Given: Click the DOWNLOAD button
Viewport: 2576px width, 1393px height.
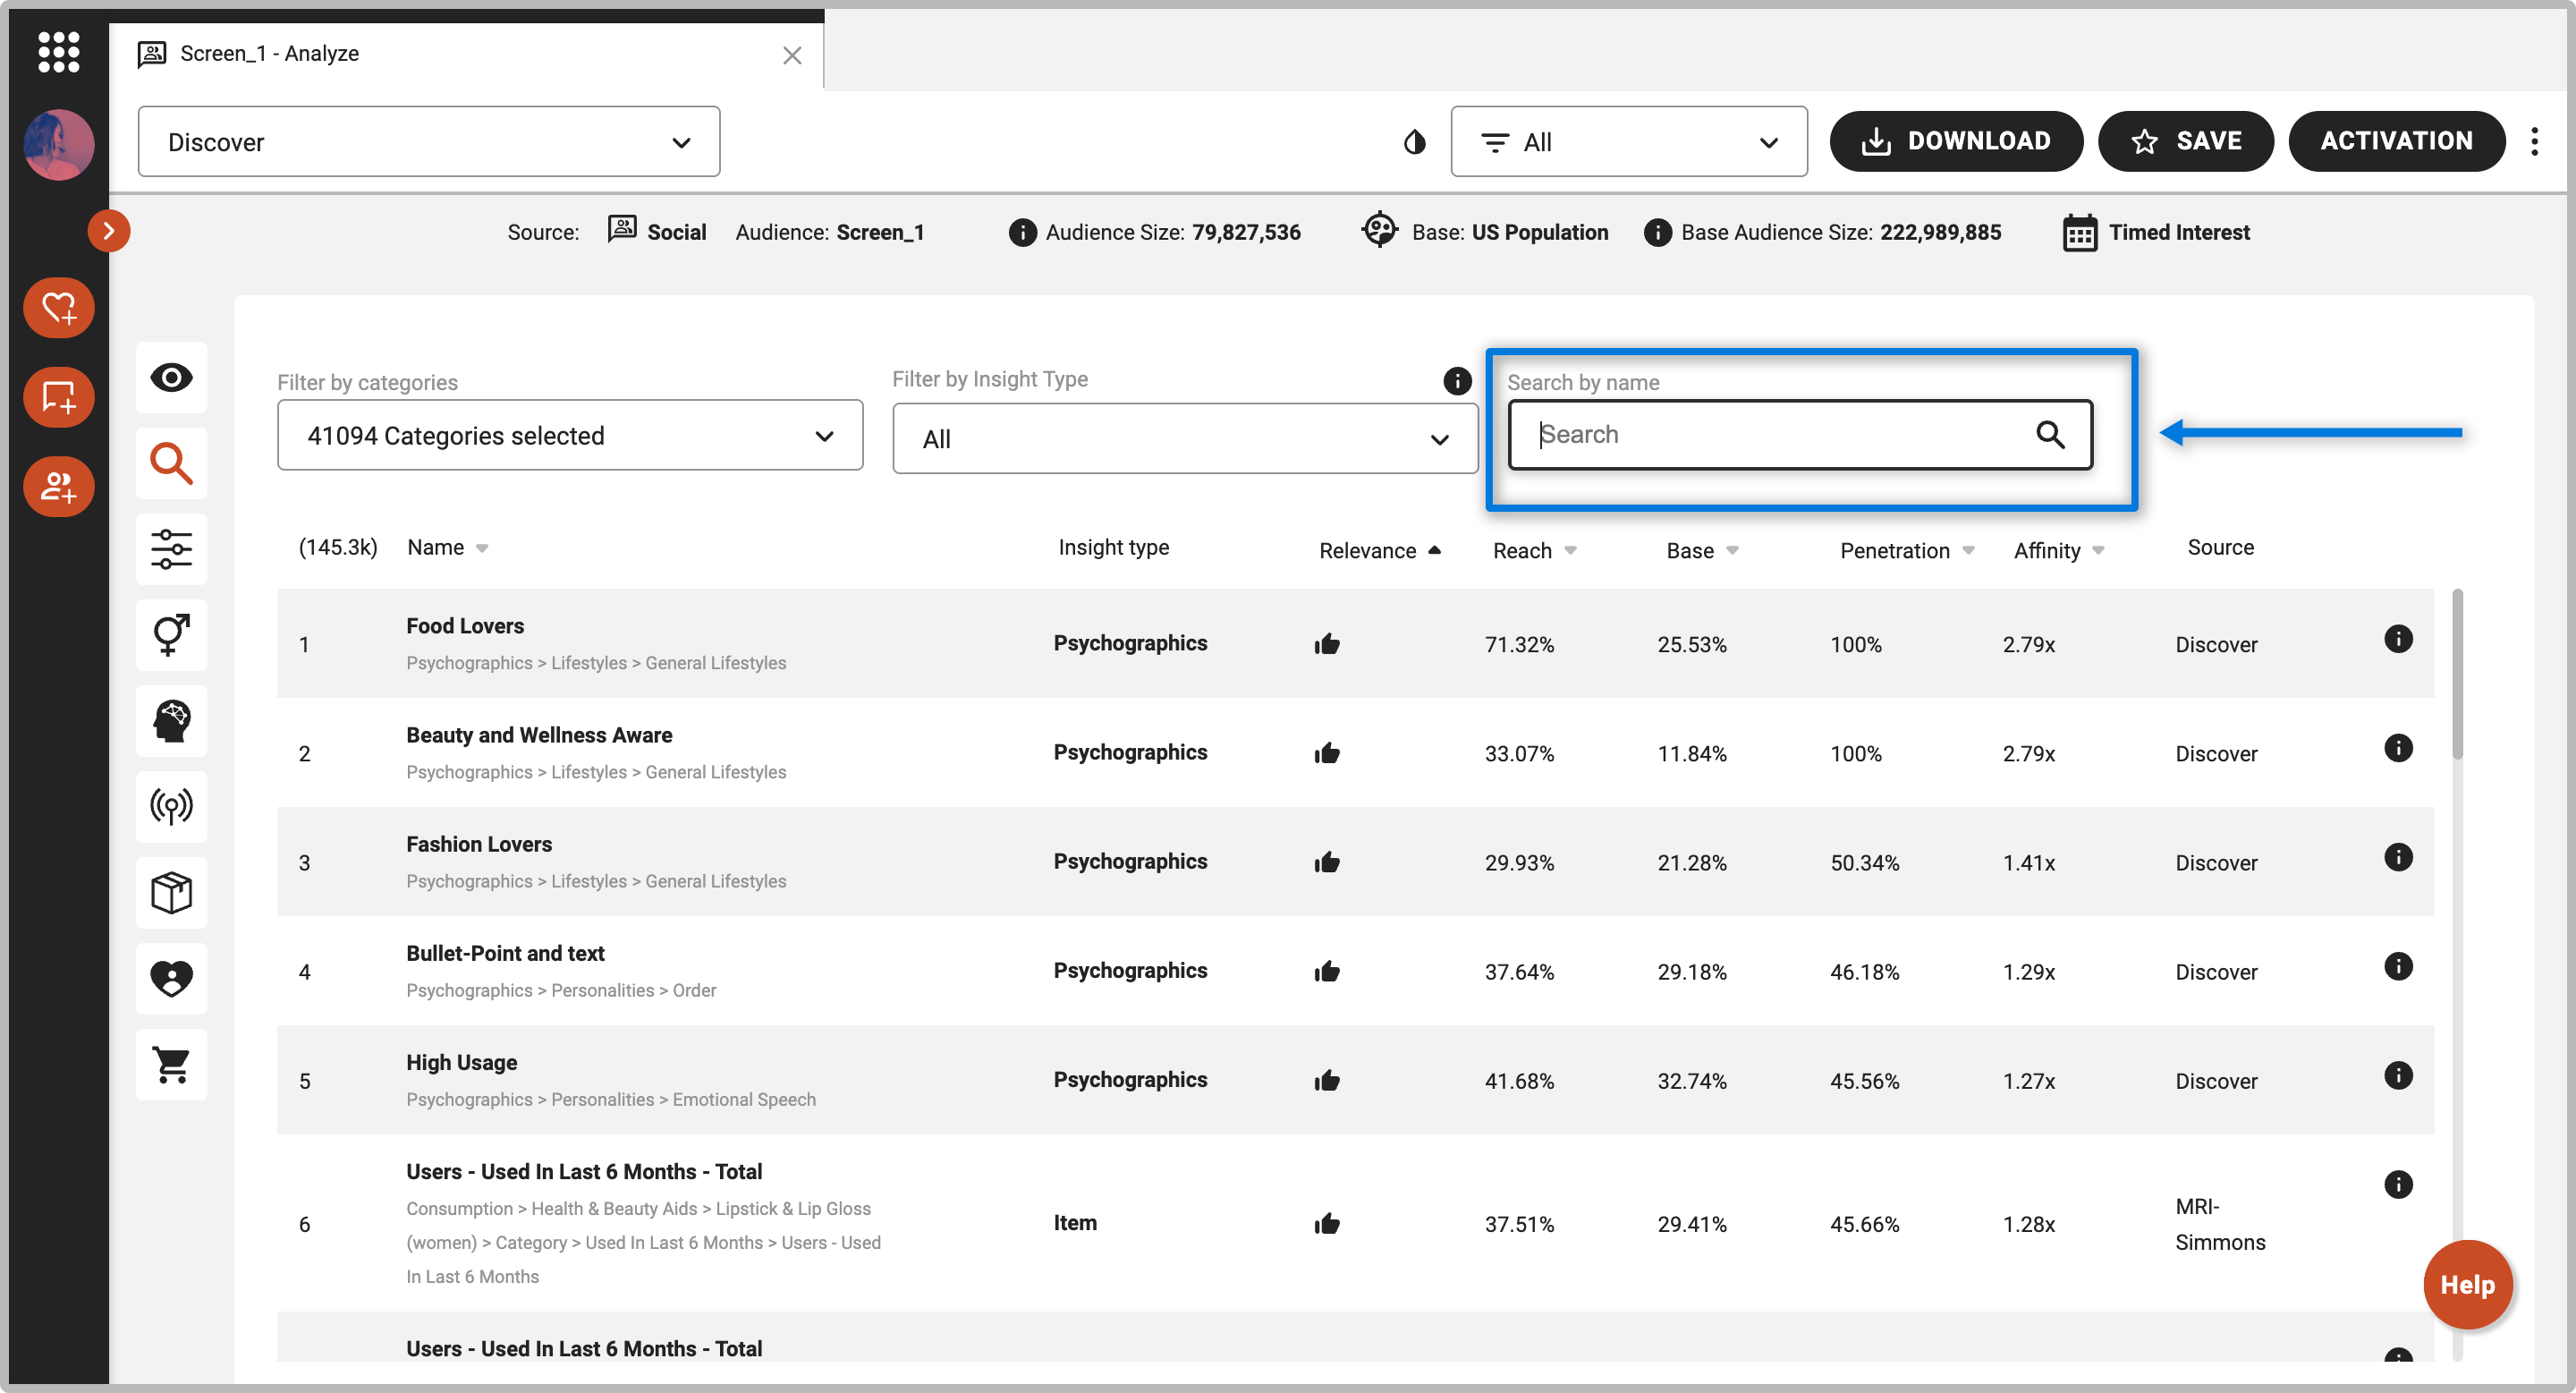Looking at the screenshot, I should 1955,142.
